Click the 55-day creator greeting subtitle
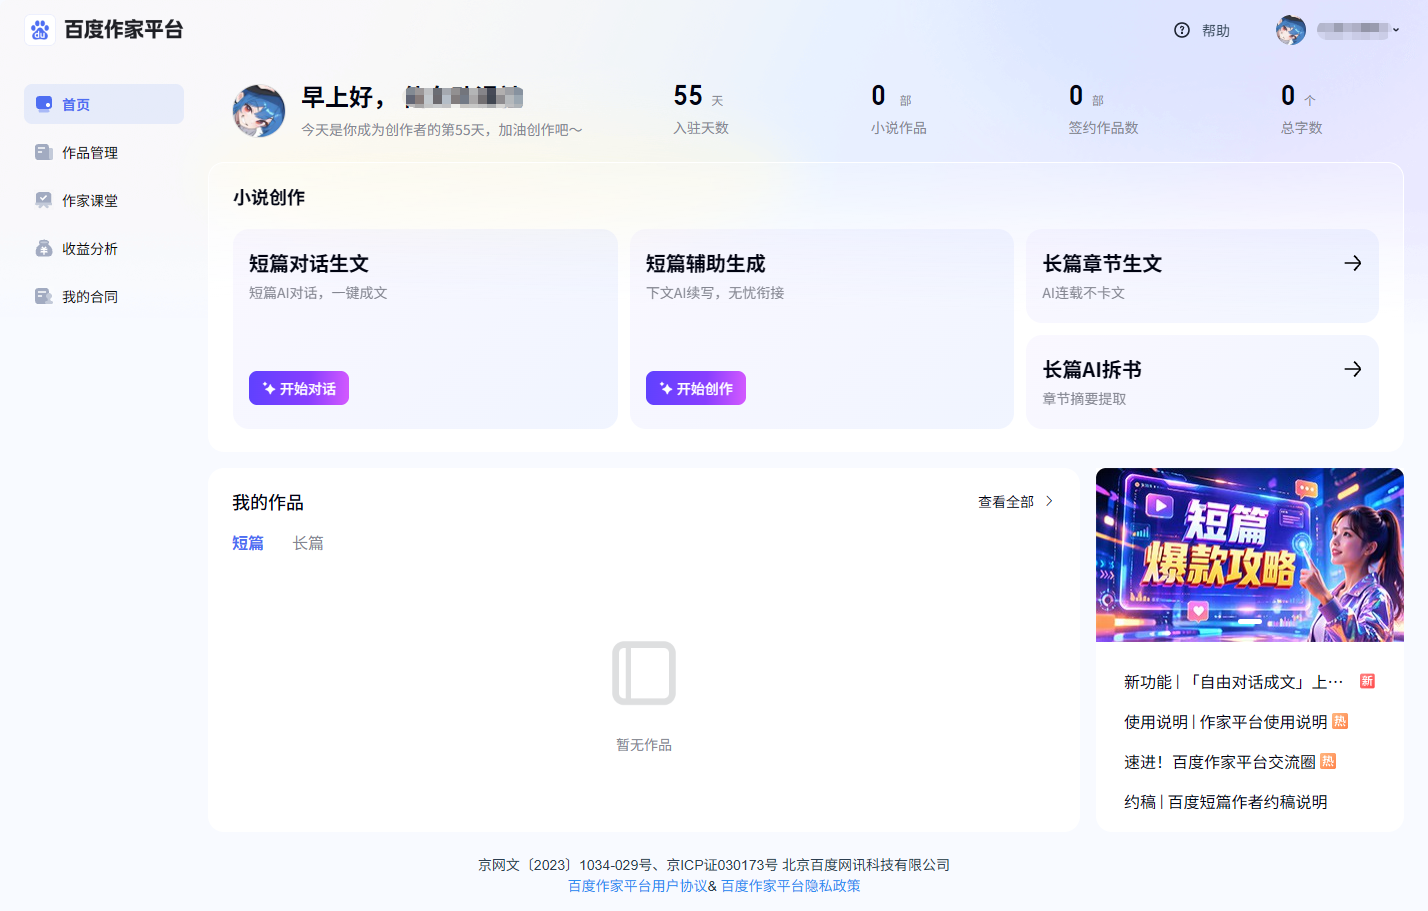This screenshot has width=1428, height=911. (442, 130)
